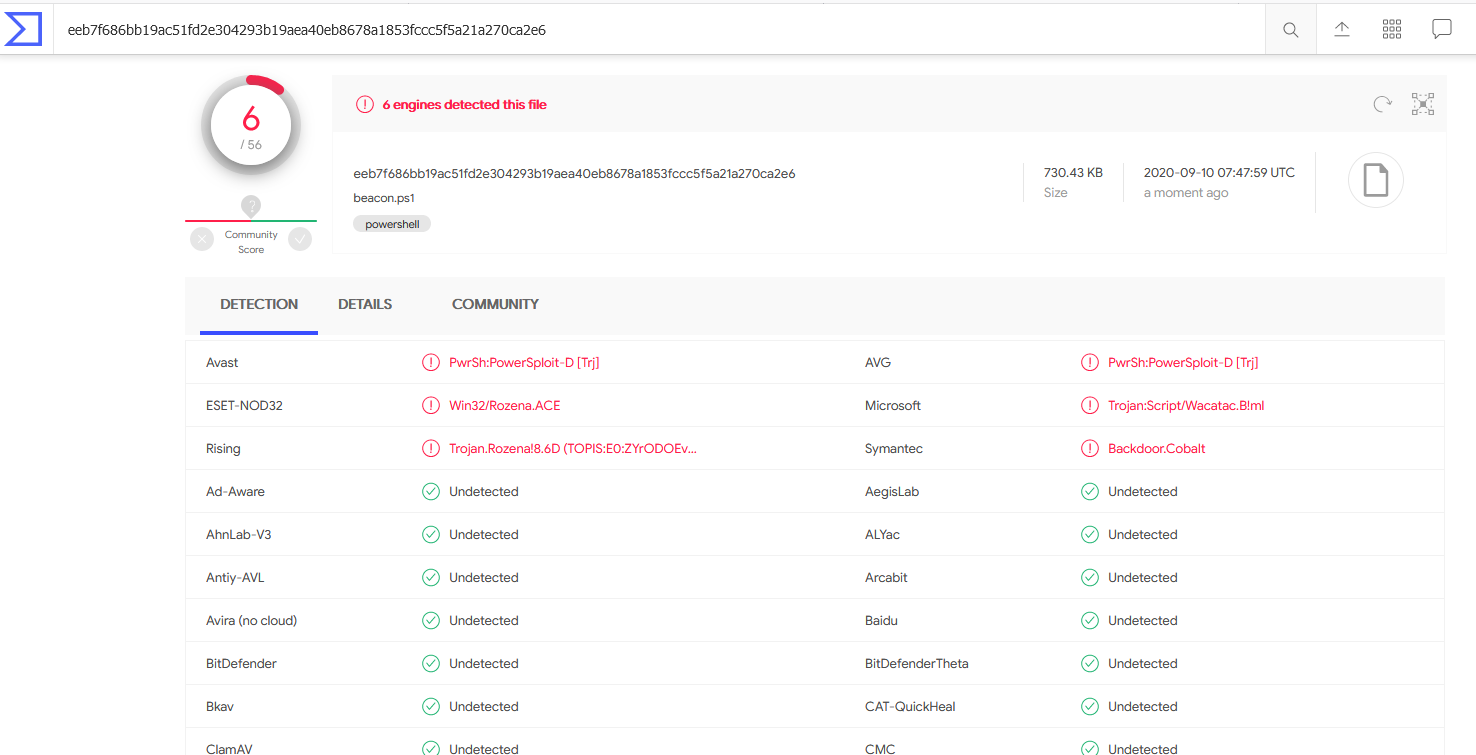Click AVG PwrSh:PowerSploit-D result
The width and height of the screenshot is (1476, 755).
(1183, 363)
